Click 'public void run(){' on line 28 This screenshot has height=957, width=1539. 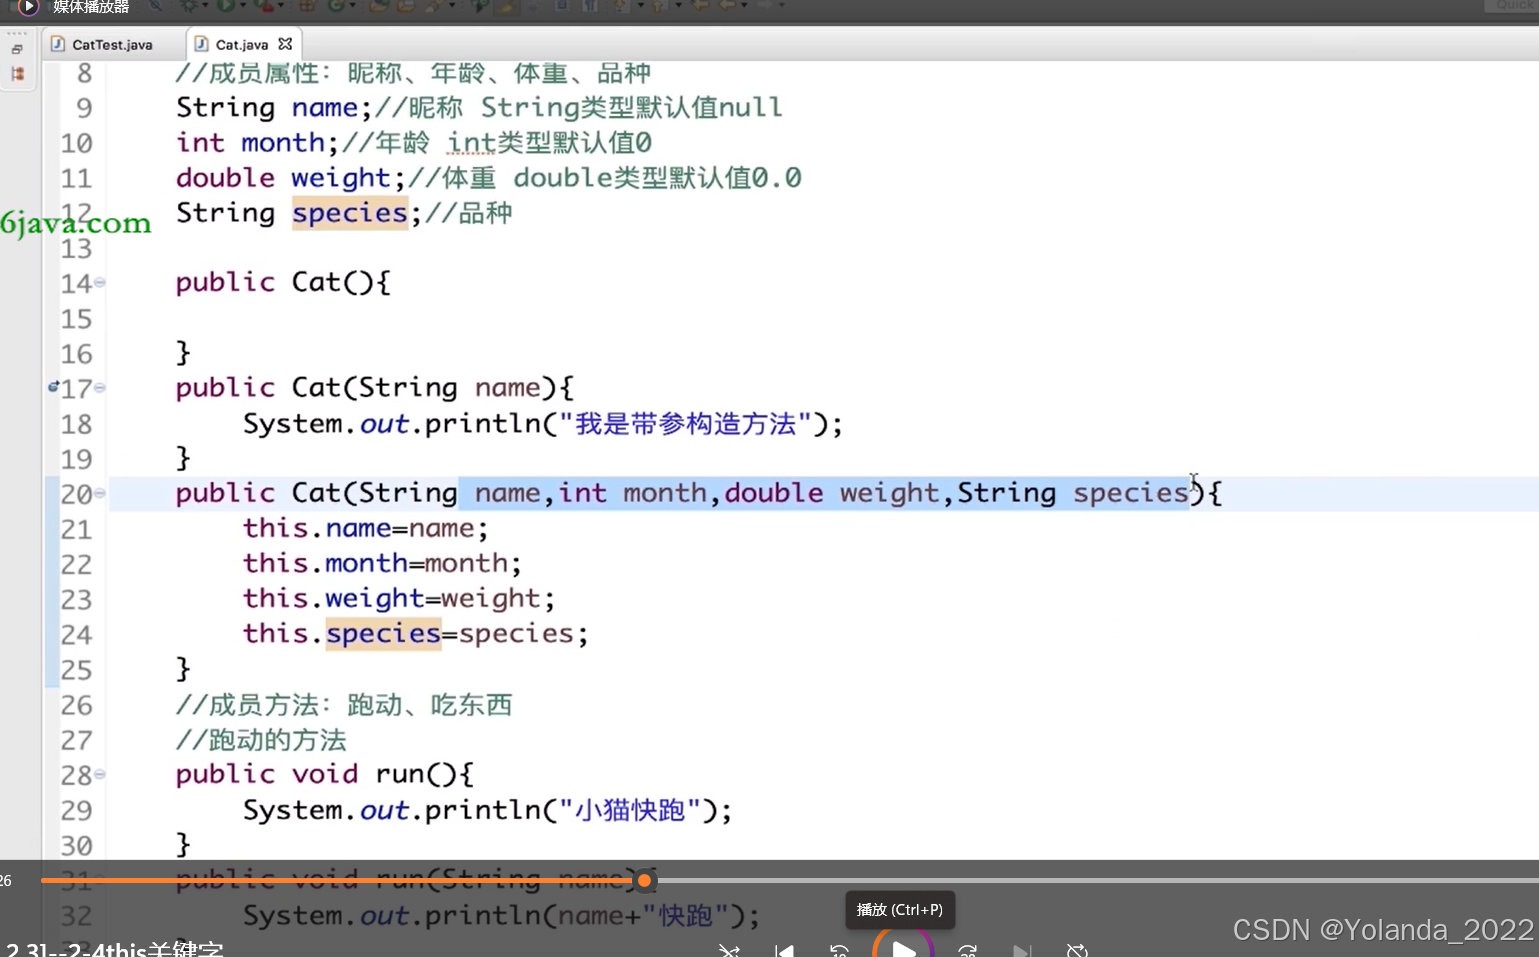coord(325,774)
